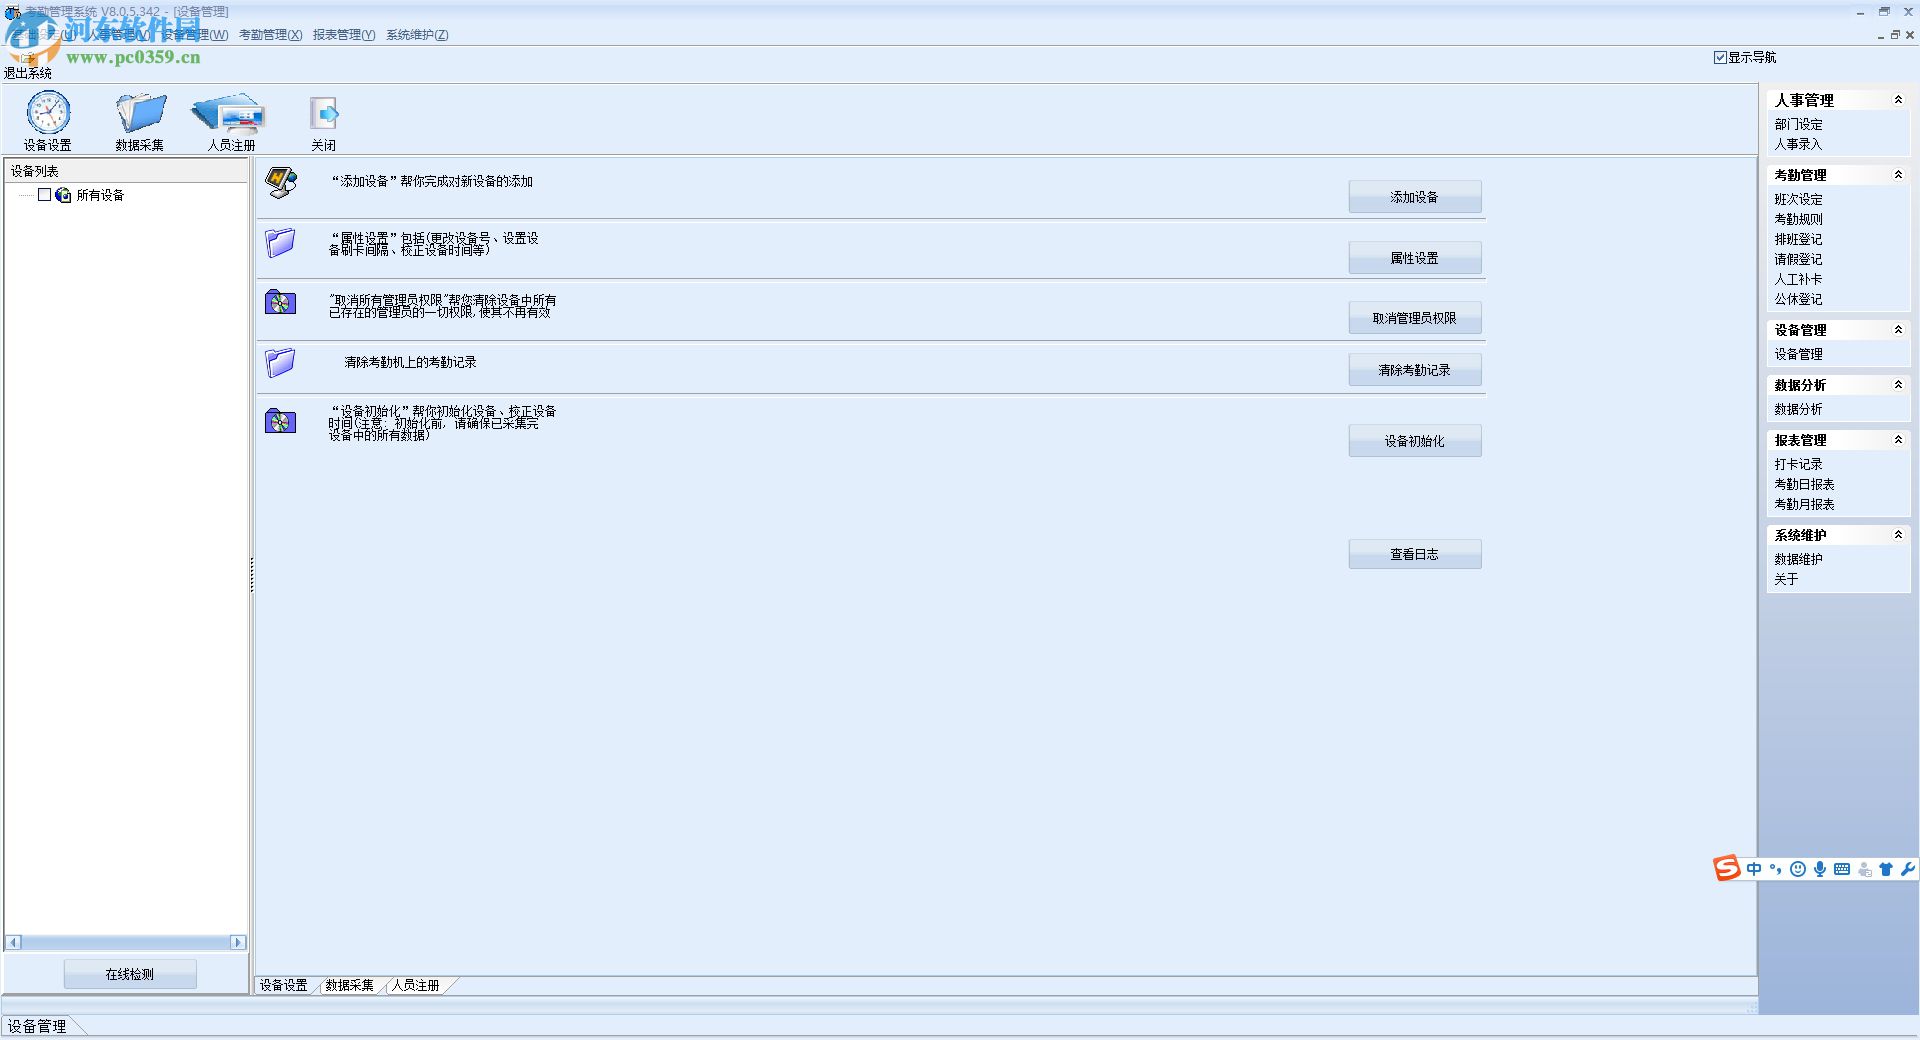Switch punctuation mode on the Sogou bar
The width and height of the screenshot is (1920, 1040).
point(1776,869)
